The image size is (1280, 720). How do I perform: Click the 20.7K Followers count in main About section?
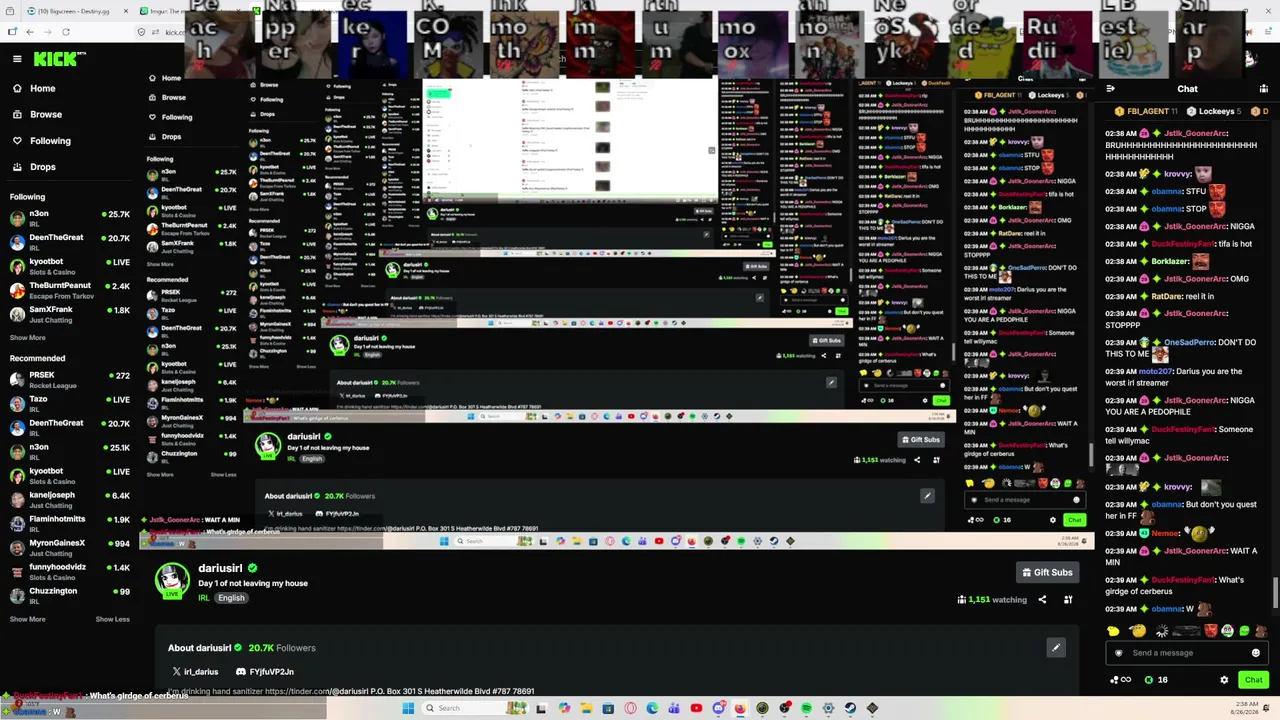tap(282, 648)
